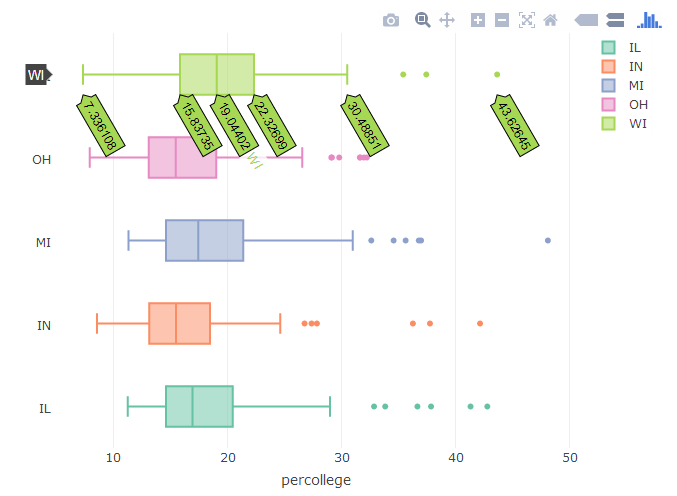
Task: Click the IL box in the chart
Action: pos(199,407)
